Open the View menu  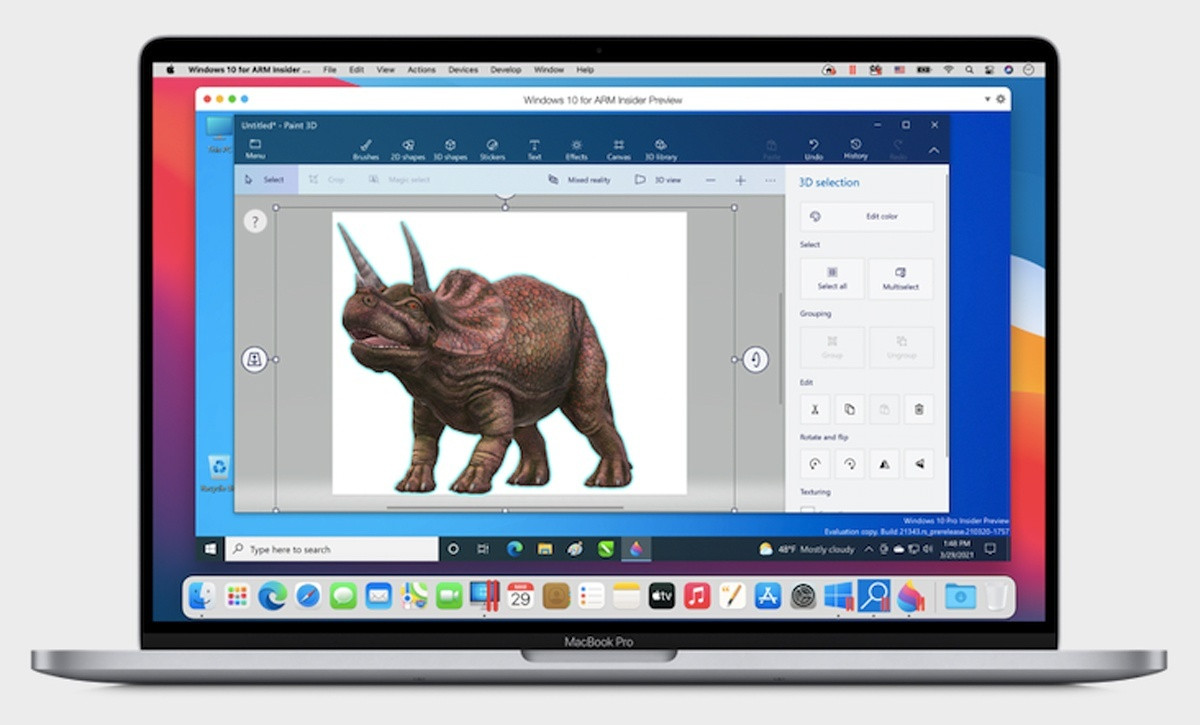[385, 70]
